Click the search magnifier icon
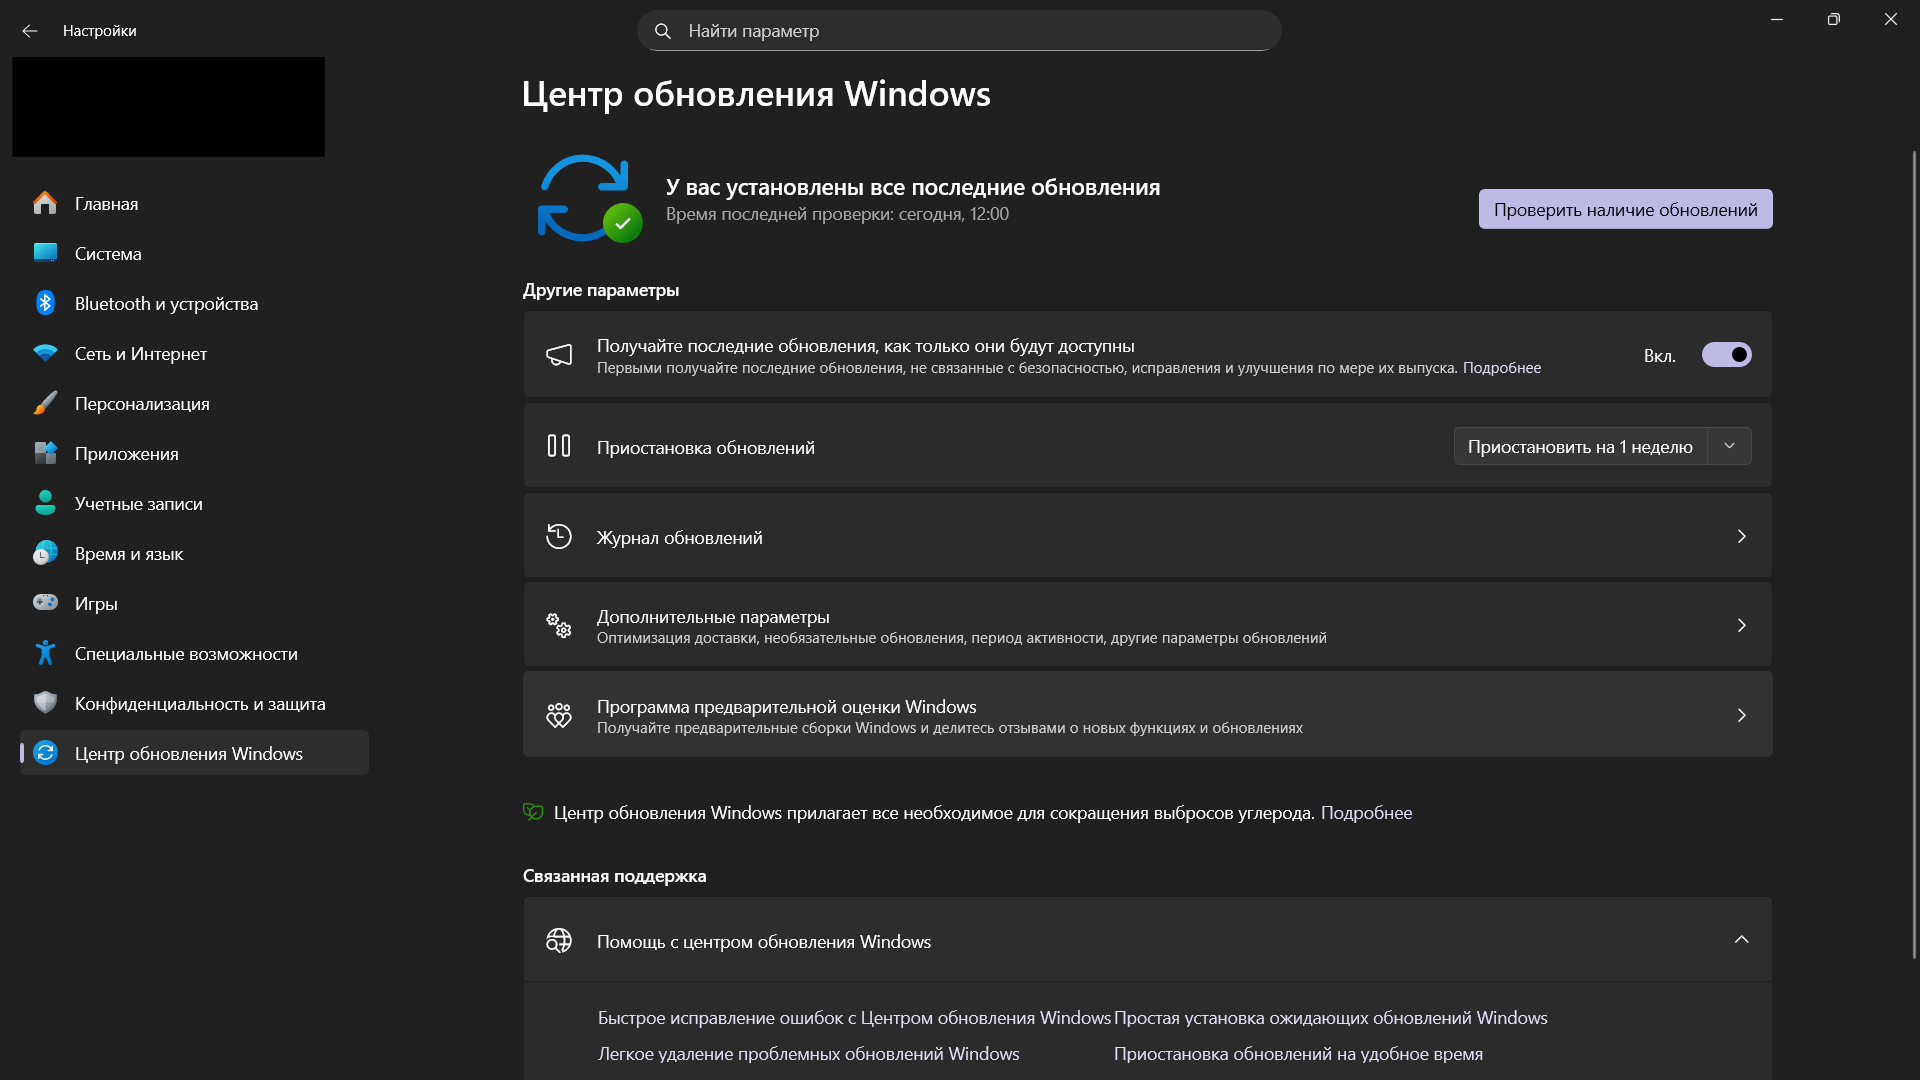 click(662, 31)
